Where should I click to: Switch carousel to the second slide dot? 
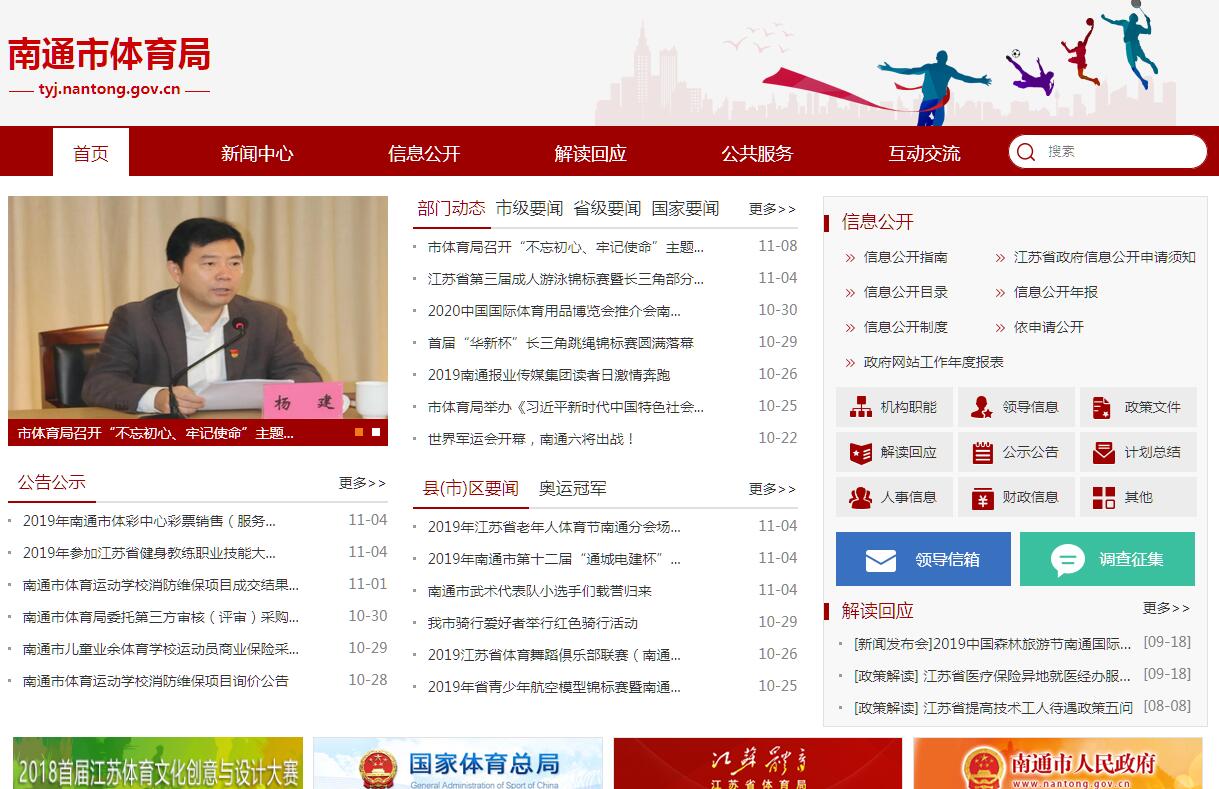pyautogui.click(x=376, y=432)
